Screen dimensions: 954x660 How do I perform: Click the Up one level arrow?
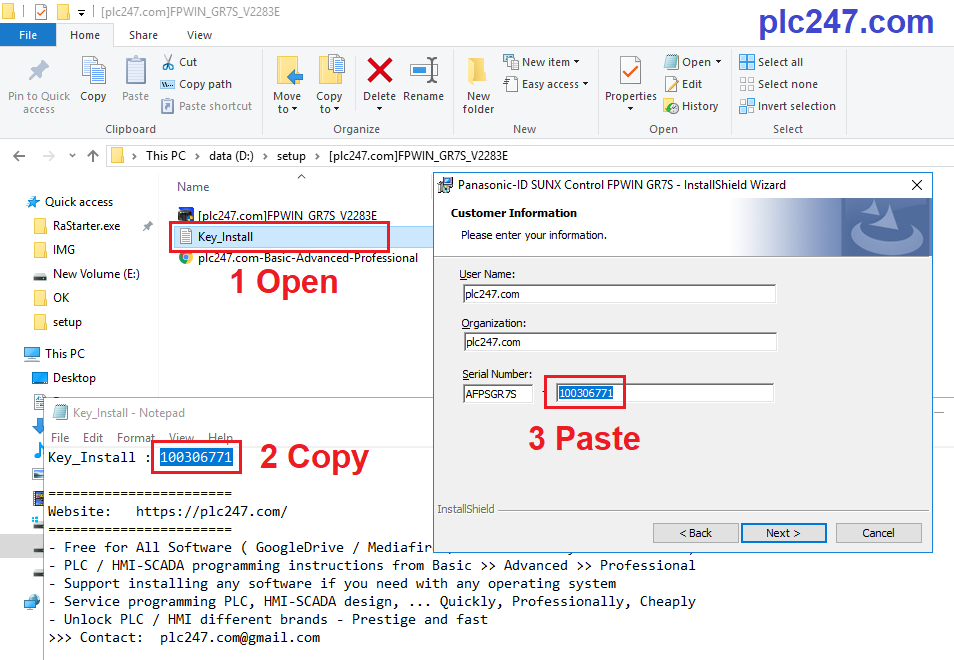tap(93, 156)
